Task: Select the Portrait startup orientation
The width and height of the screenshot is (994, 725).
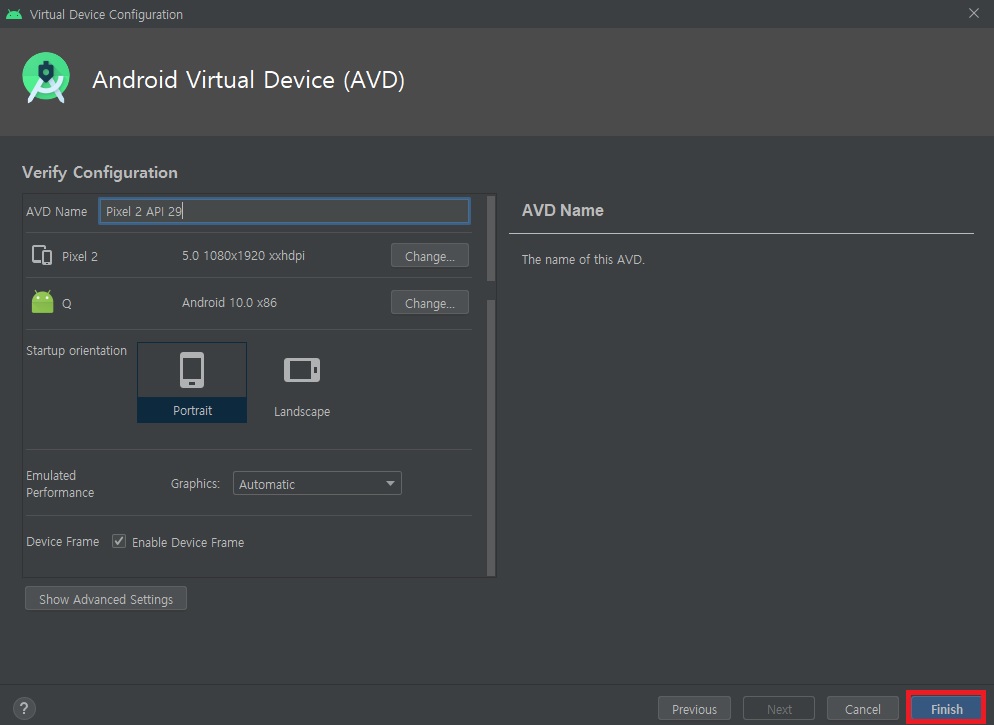Action: [x=192, y=382]
